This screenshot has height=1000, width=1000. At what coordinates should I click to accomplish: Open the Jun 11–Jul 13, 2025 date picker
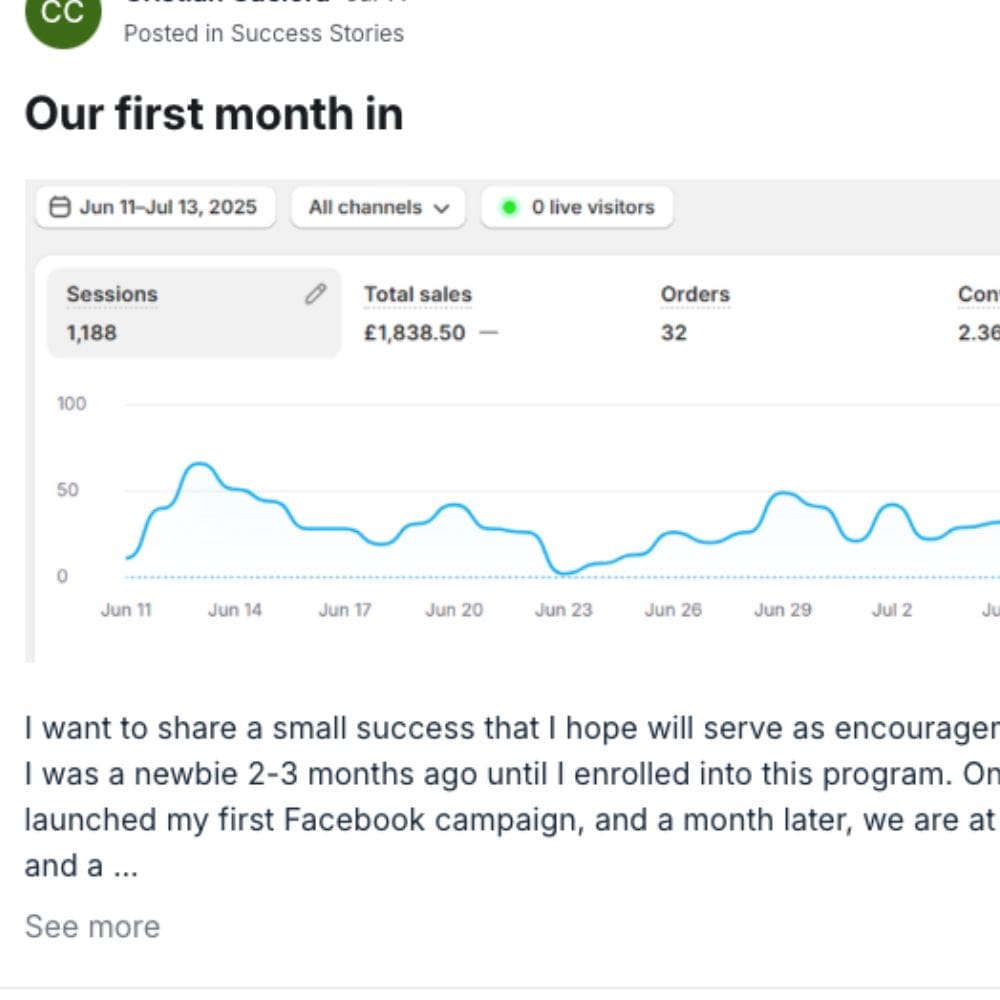click(155, 208)
